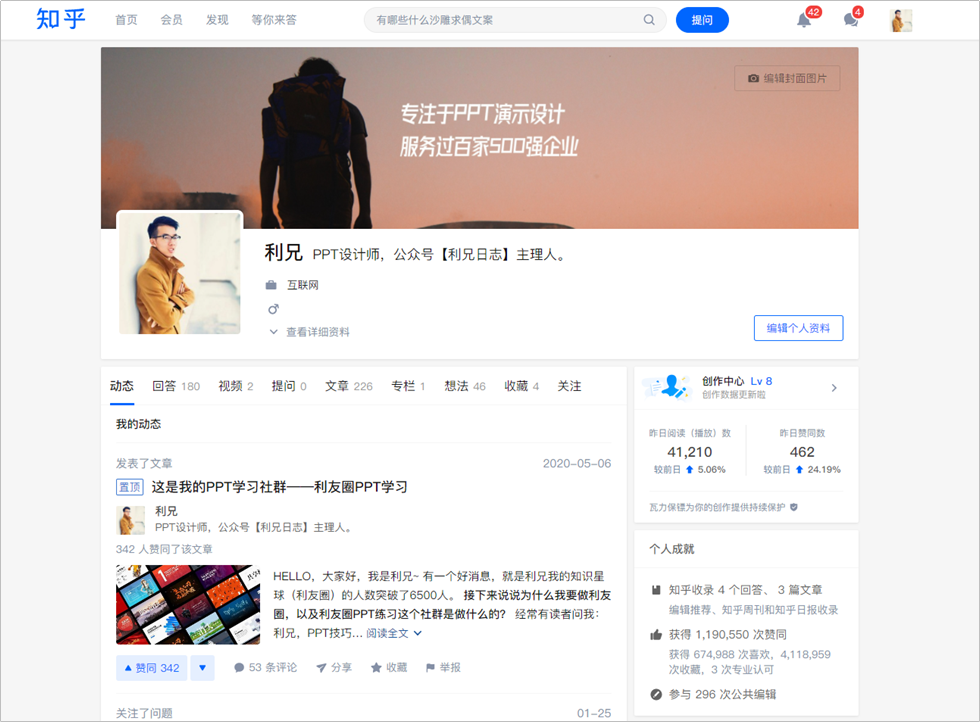Screen dimensions: 980x722
Task: Open the PPT article cover thumbnail
Action: tap(188, 604)
